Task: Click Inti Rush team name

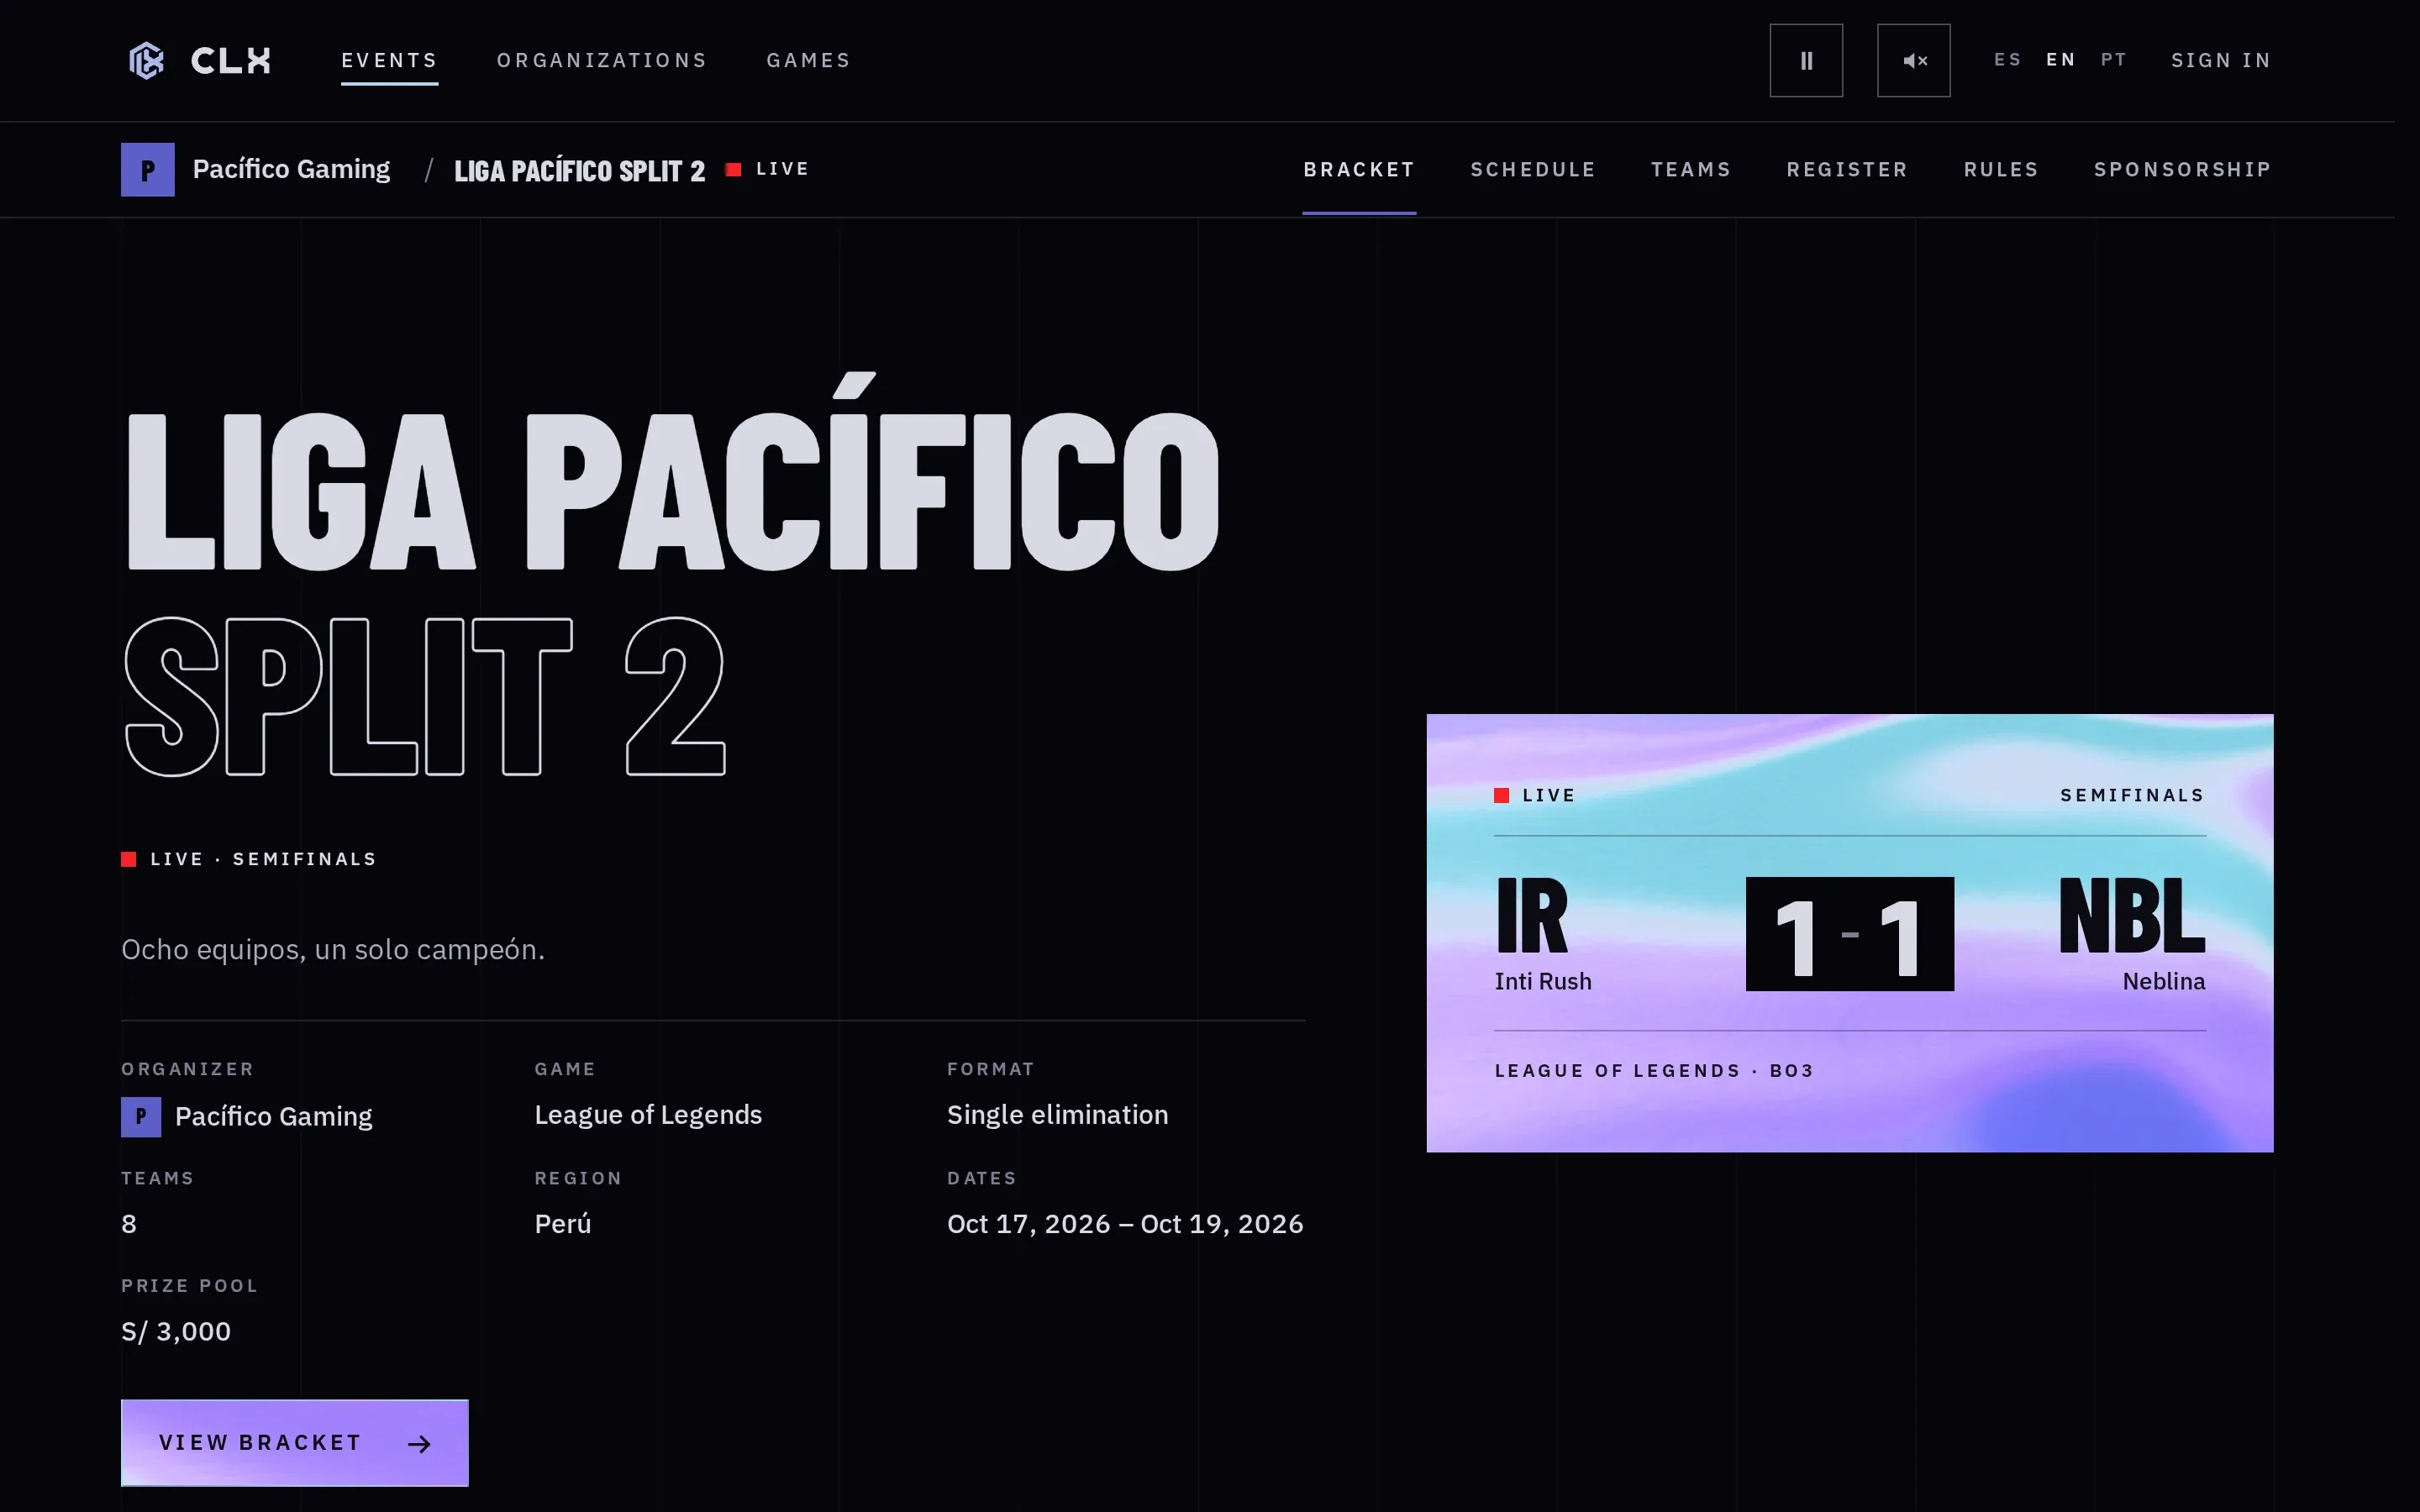Action: (1543, 981)
